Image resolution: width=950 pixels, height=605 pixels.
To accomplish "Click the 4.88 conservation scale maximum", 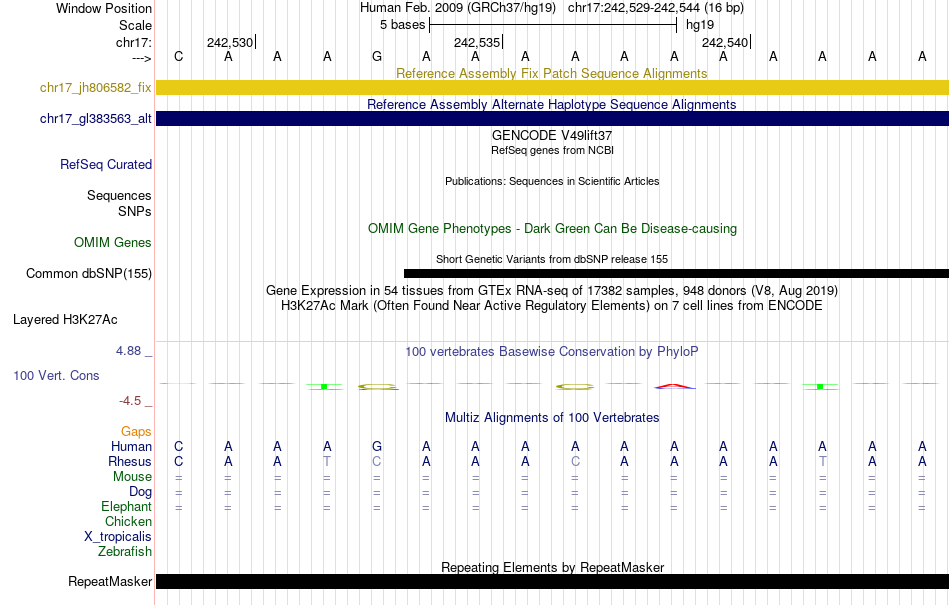I will coord(128,351).
